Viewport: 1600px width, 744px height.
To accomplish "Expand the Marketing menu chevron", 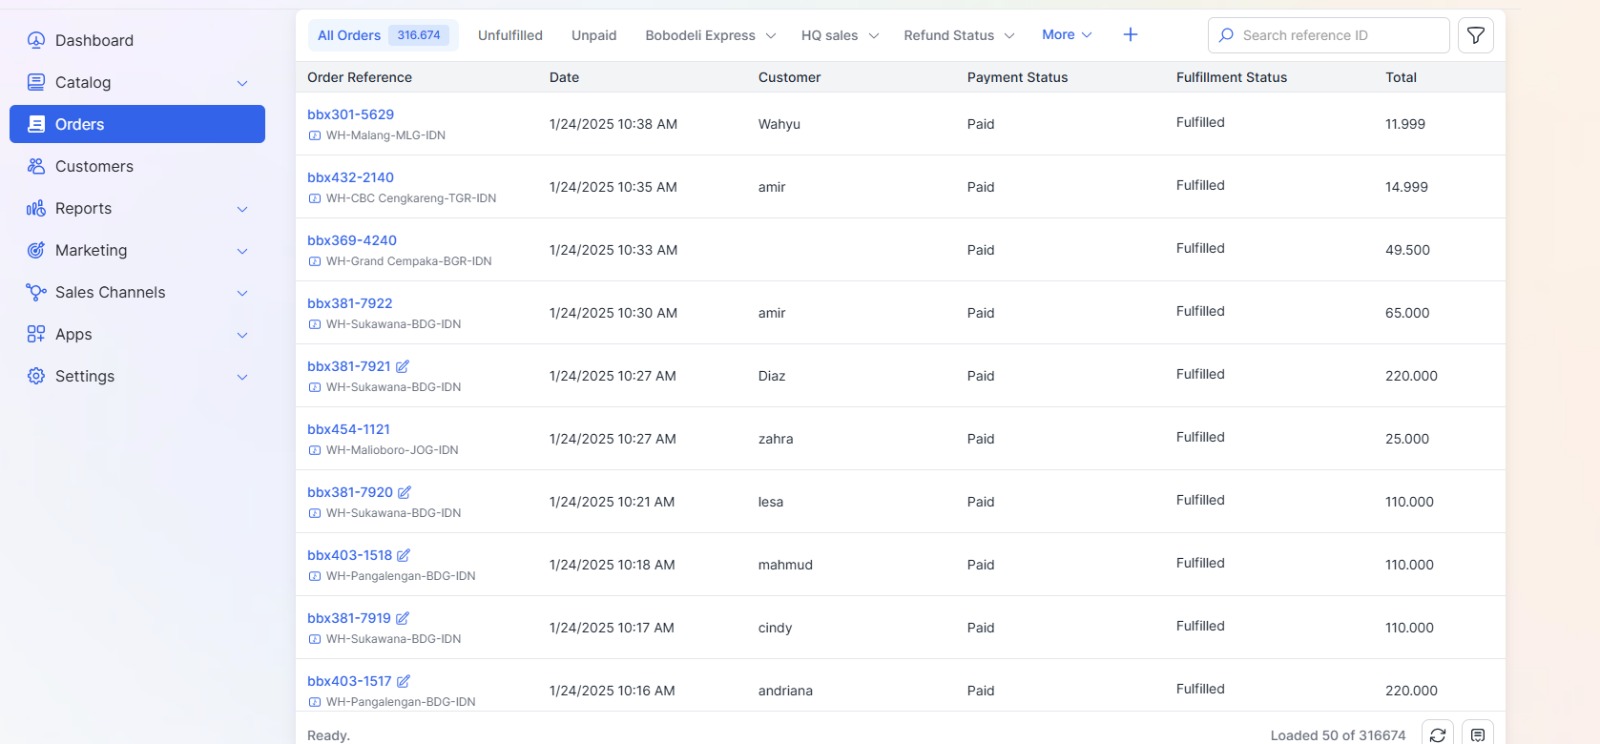I will point(242,251).
